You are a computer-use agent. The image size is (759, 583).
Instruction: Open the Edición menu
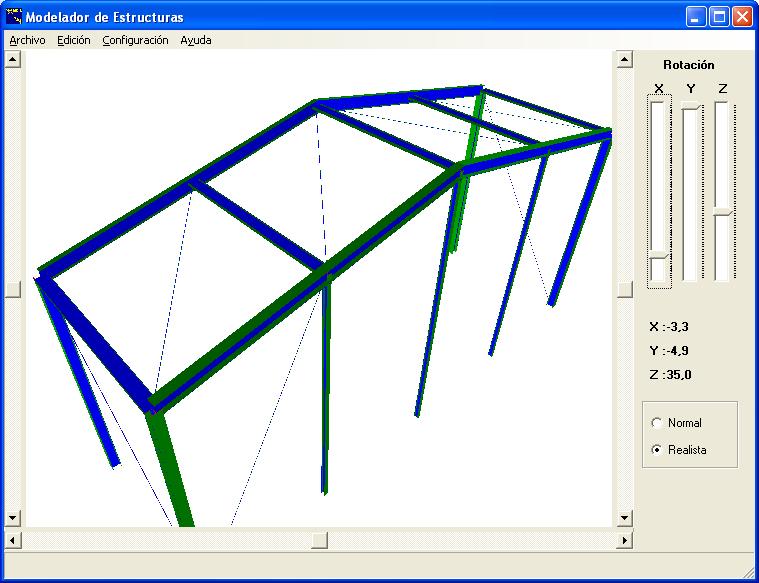[x=74, y=41]
